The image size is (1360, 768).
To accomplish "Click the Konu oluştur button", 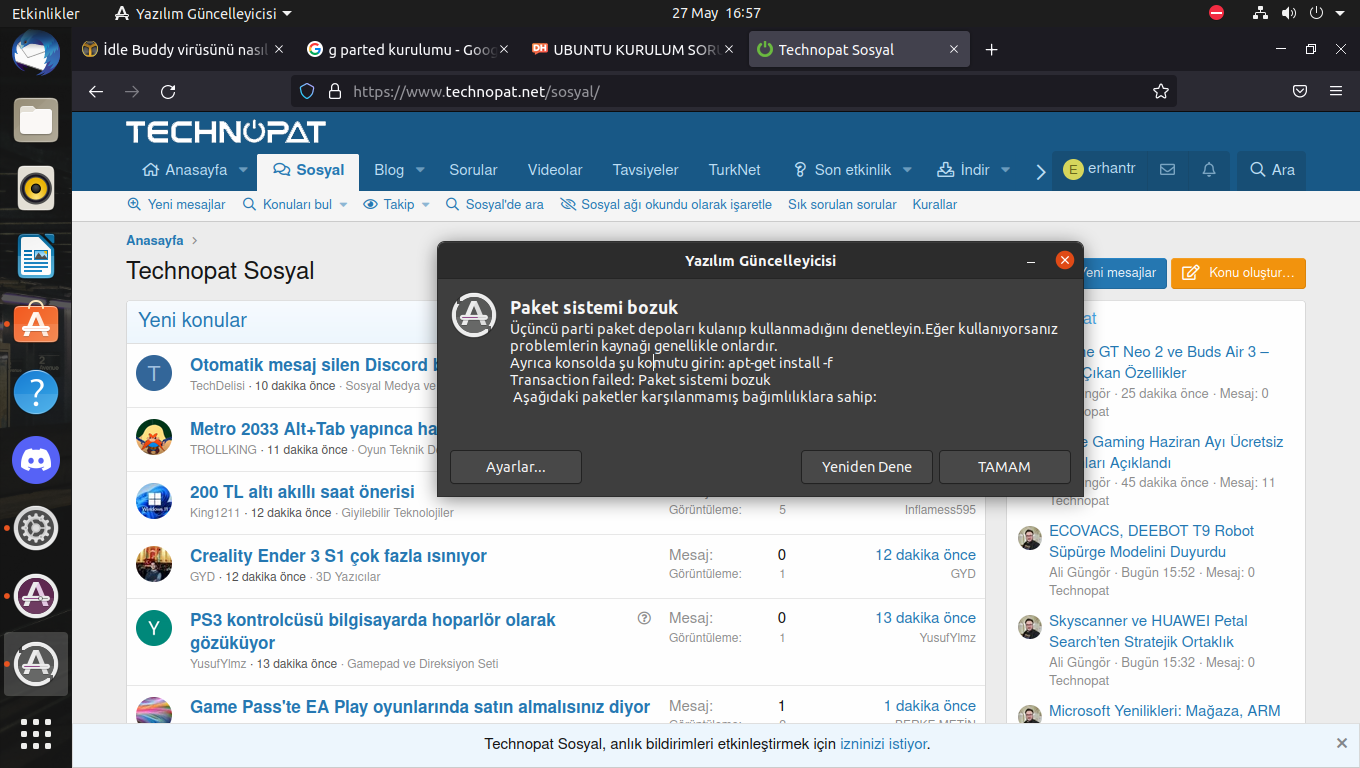I will pyautogui.click(x=1238, y=273).
